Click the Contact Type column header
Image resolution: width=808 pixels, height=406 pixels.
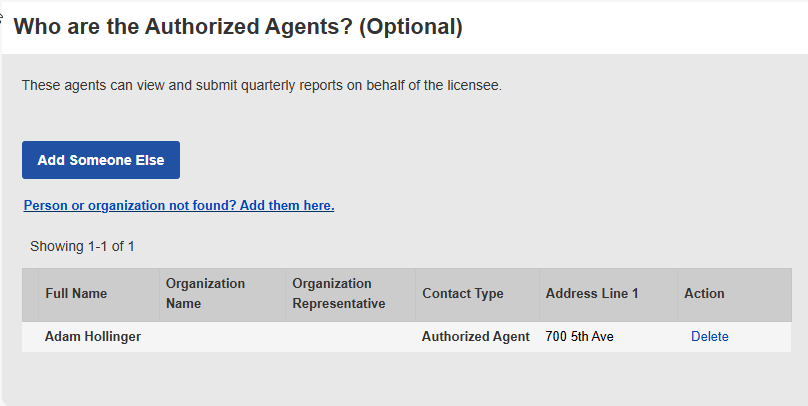[x=463, y=294]
